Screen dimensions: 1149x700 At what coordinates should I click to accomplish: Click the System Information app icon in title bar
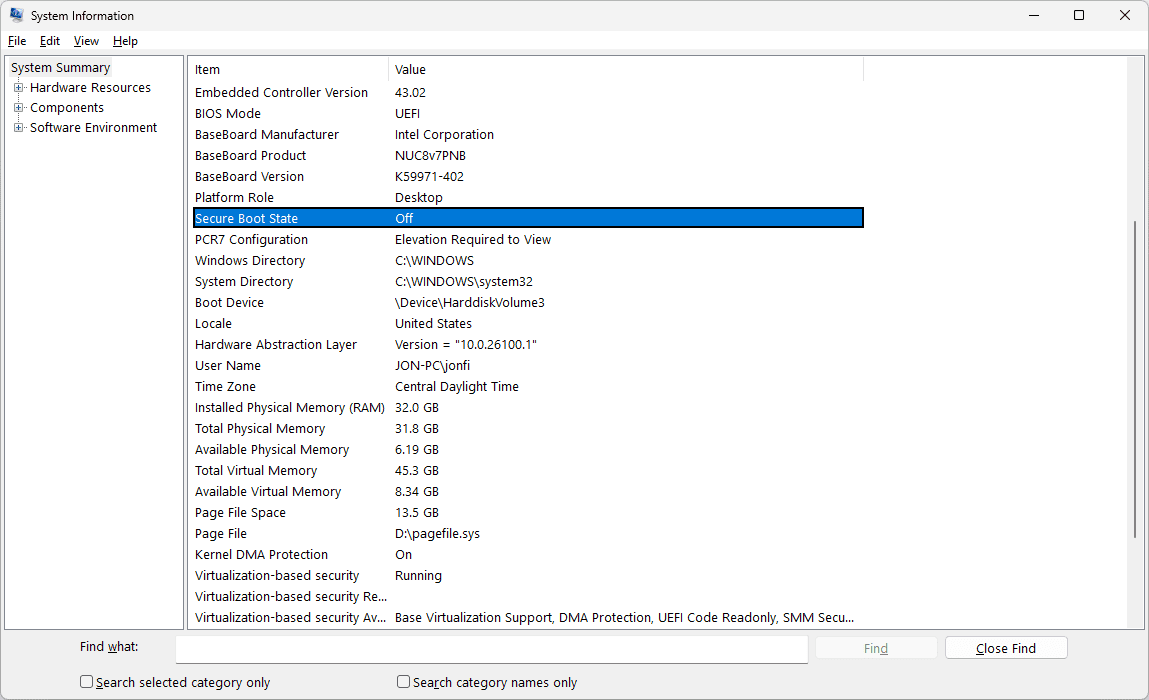click(17, 16)
